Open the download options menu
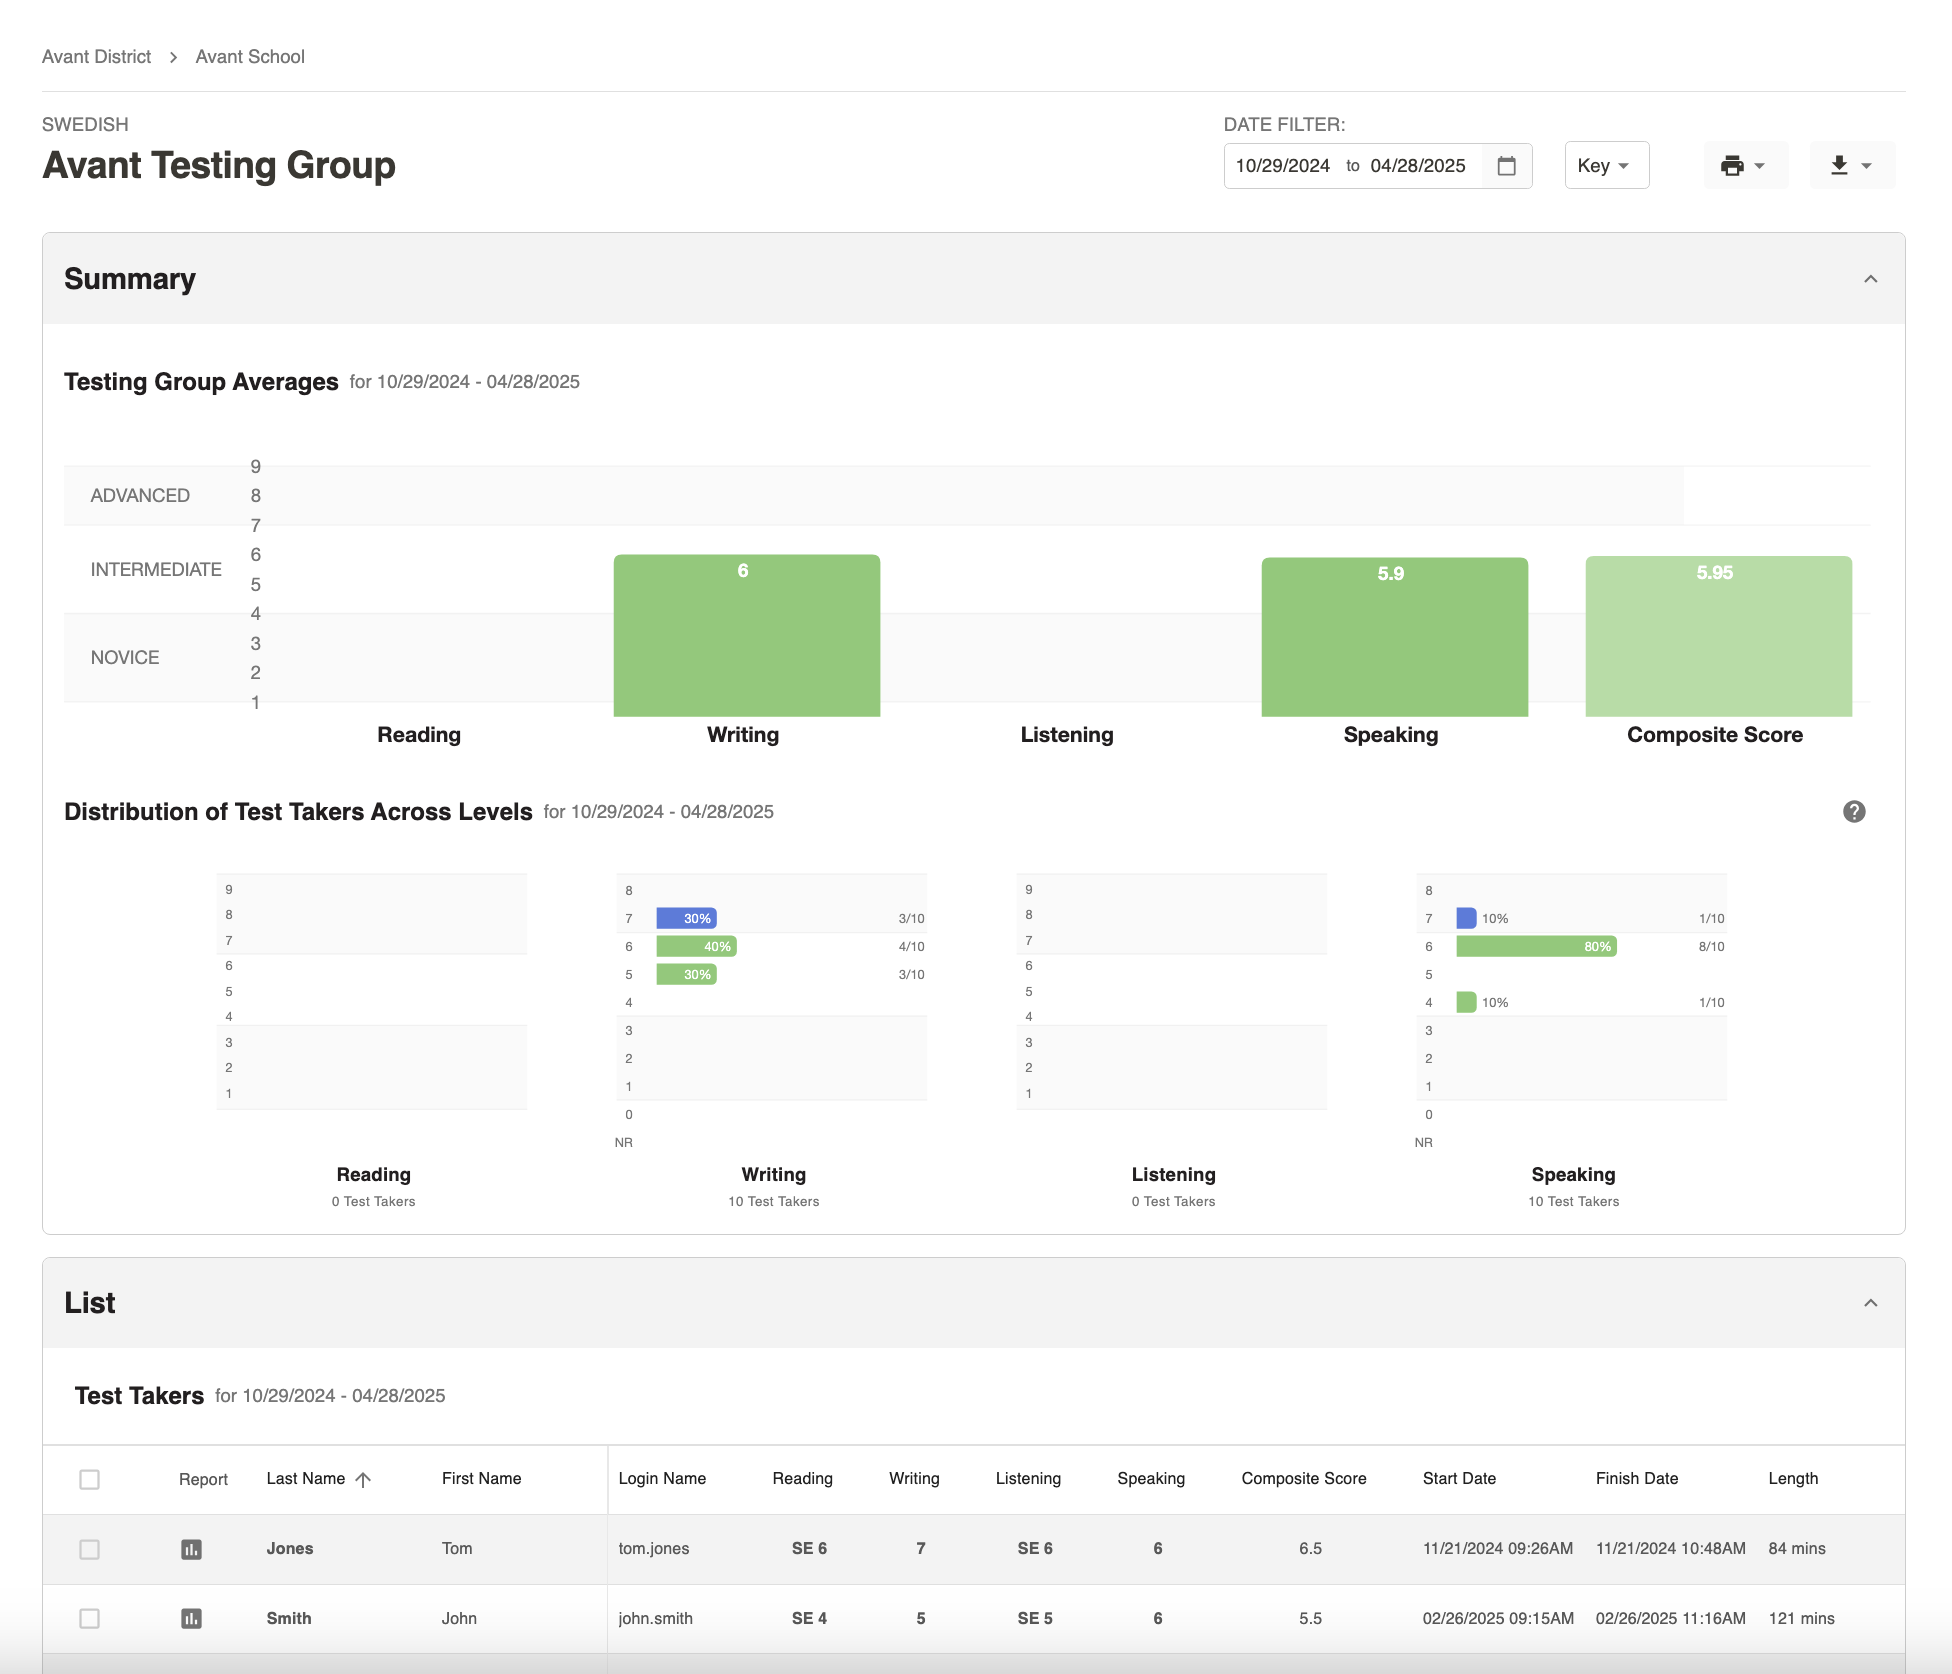Viewport: 1952px width, 1674px height. [1851, 166]
